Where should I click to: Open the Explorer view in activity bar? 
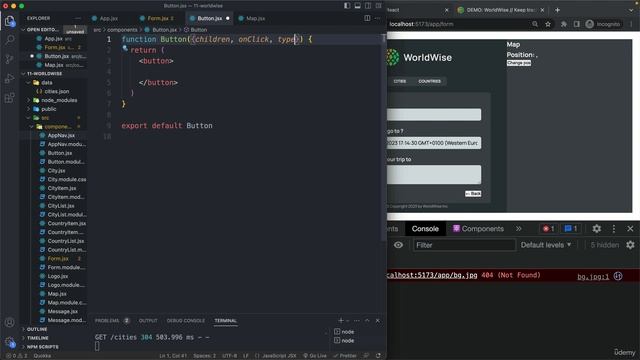coord(10,20)
